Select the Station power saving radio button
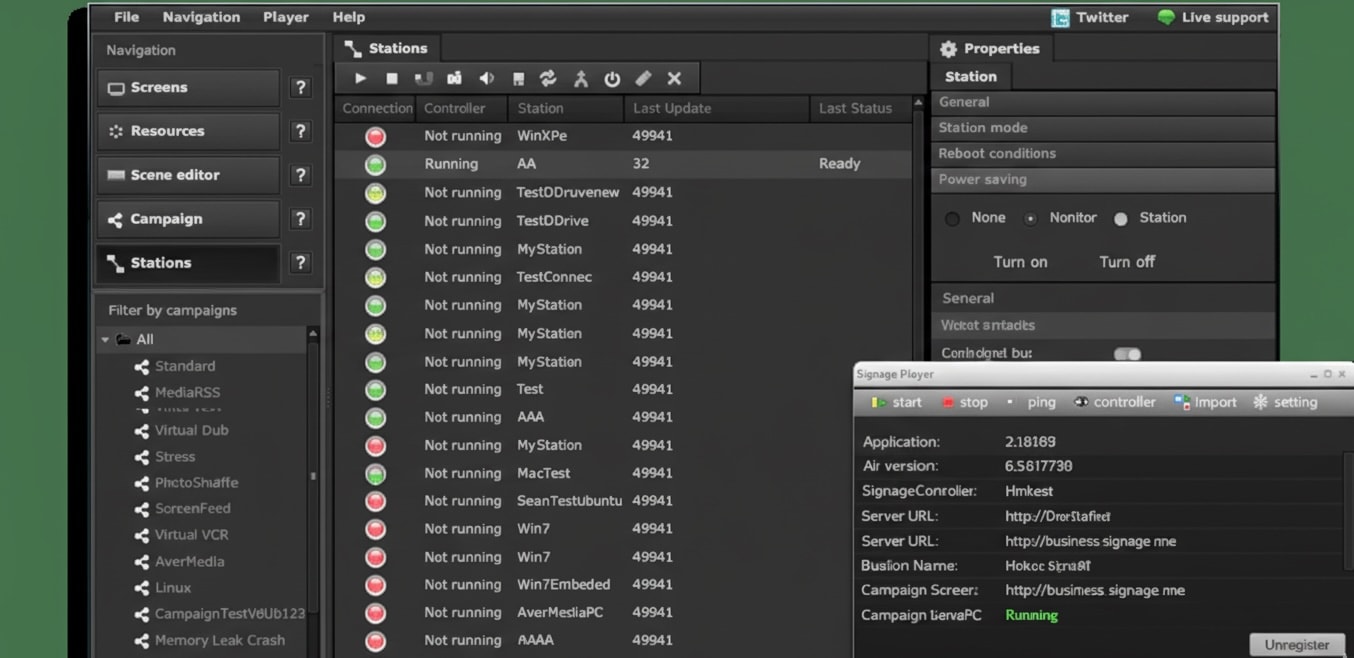This screenshot has height=658, width=1354. pyautogui.click(x=1121, y=219)
